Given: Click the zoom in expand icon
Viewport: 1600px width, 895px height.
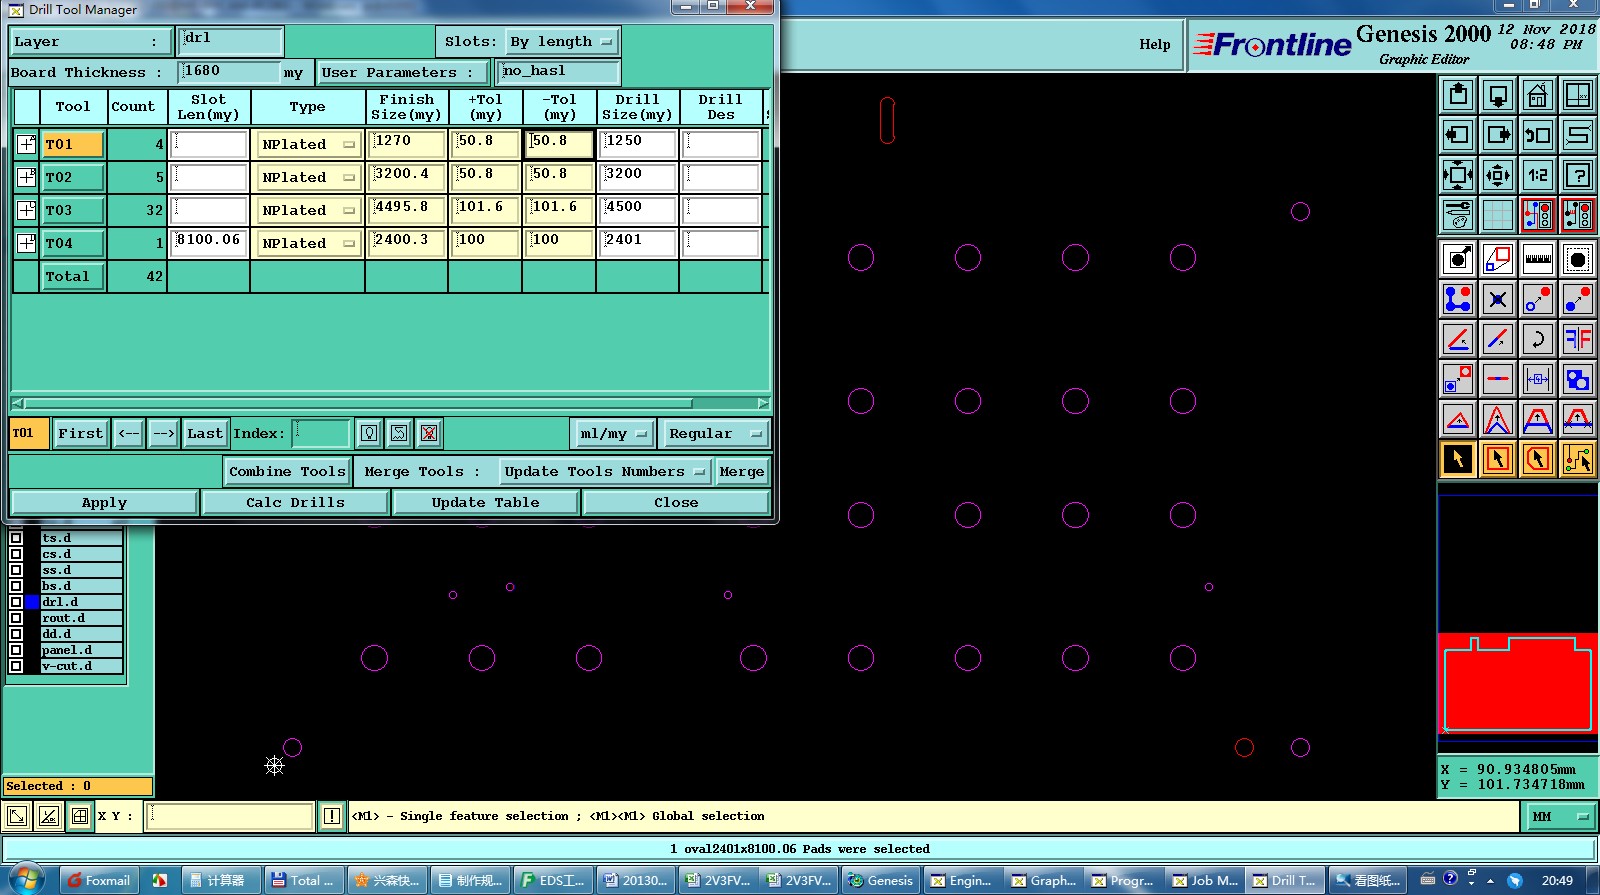Looking at the screenshot, I should (x=1458, y=175).
